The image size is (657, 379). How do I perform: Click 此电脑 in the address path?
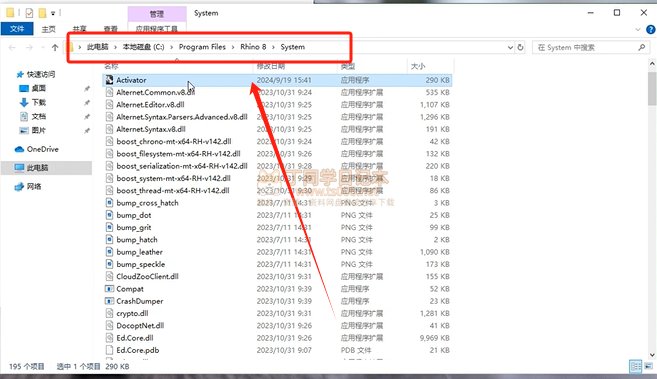(98, 47)
